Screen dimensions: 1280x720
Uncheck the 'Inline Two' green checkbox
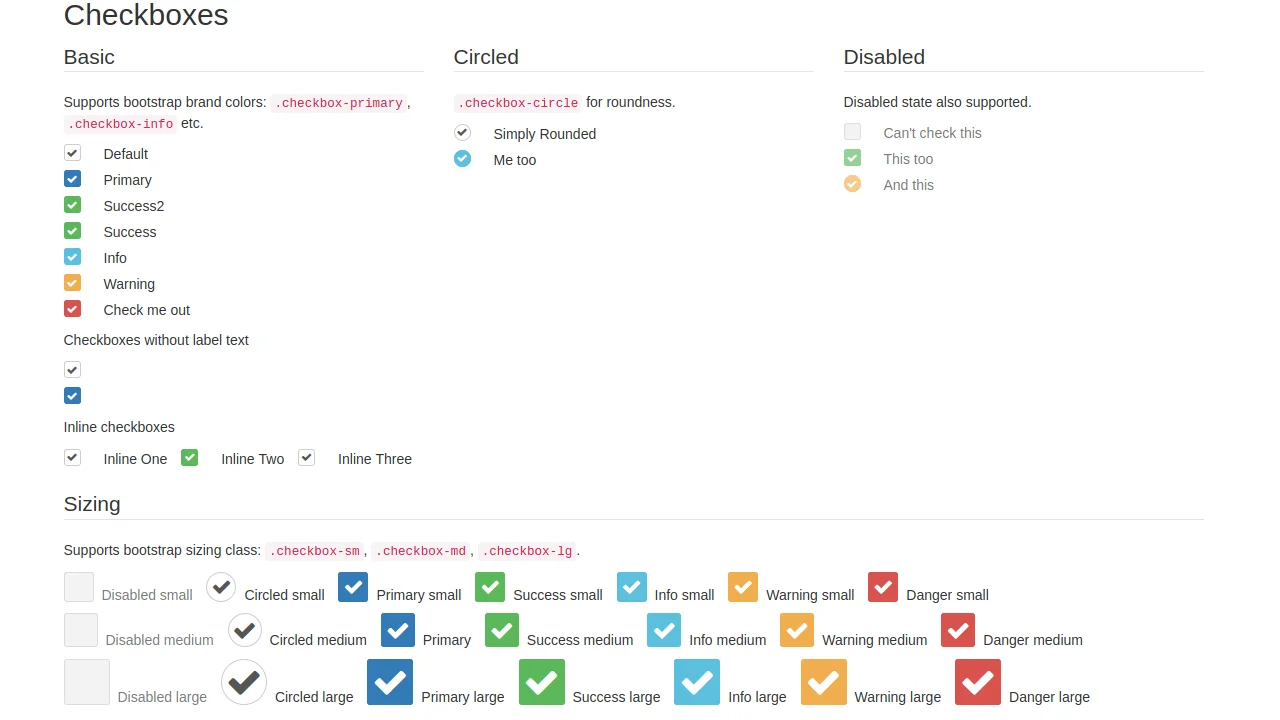[x=189, y=457]
